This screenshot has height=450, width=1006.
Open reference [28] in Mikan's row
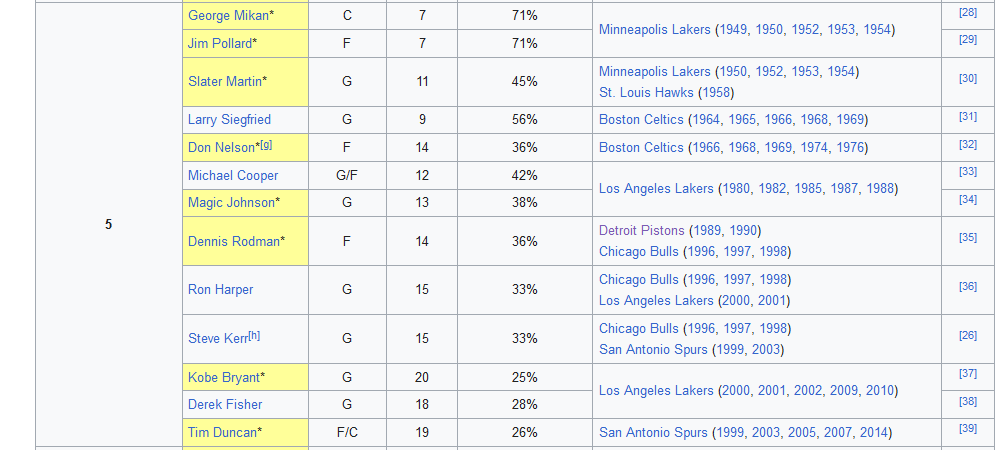tap(967, 13)
